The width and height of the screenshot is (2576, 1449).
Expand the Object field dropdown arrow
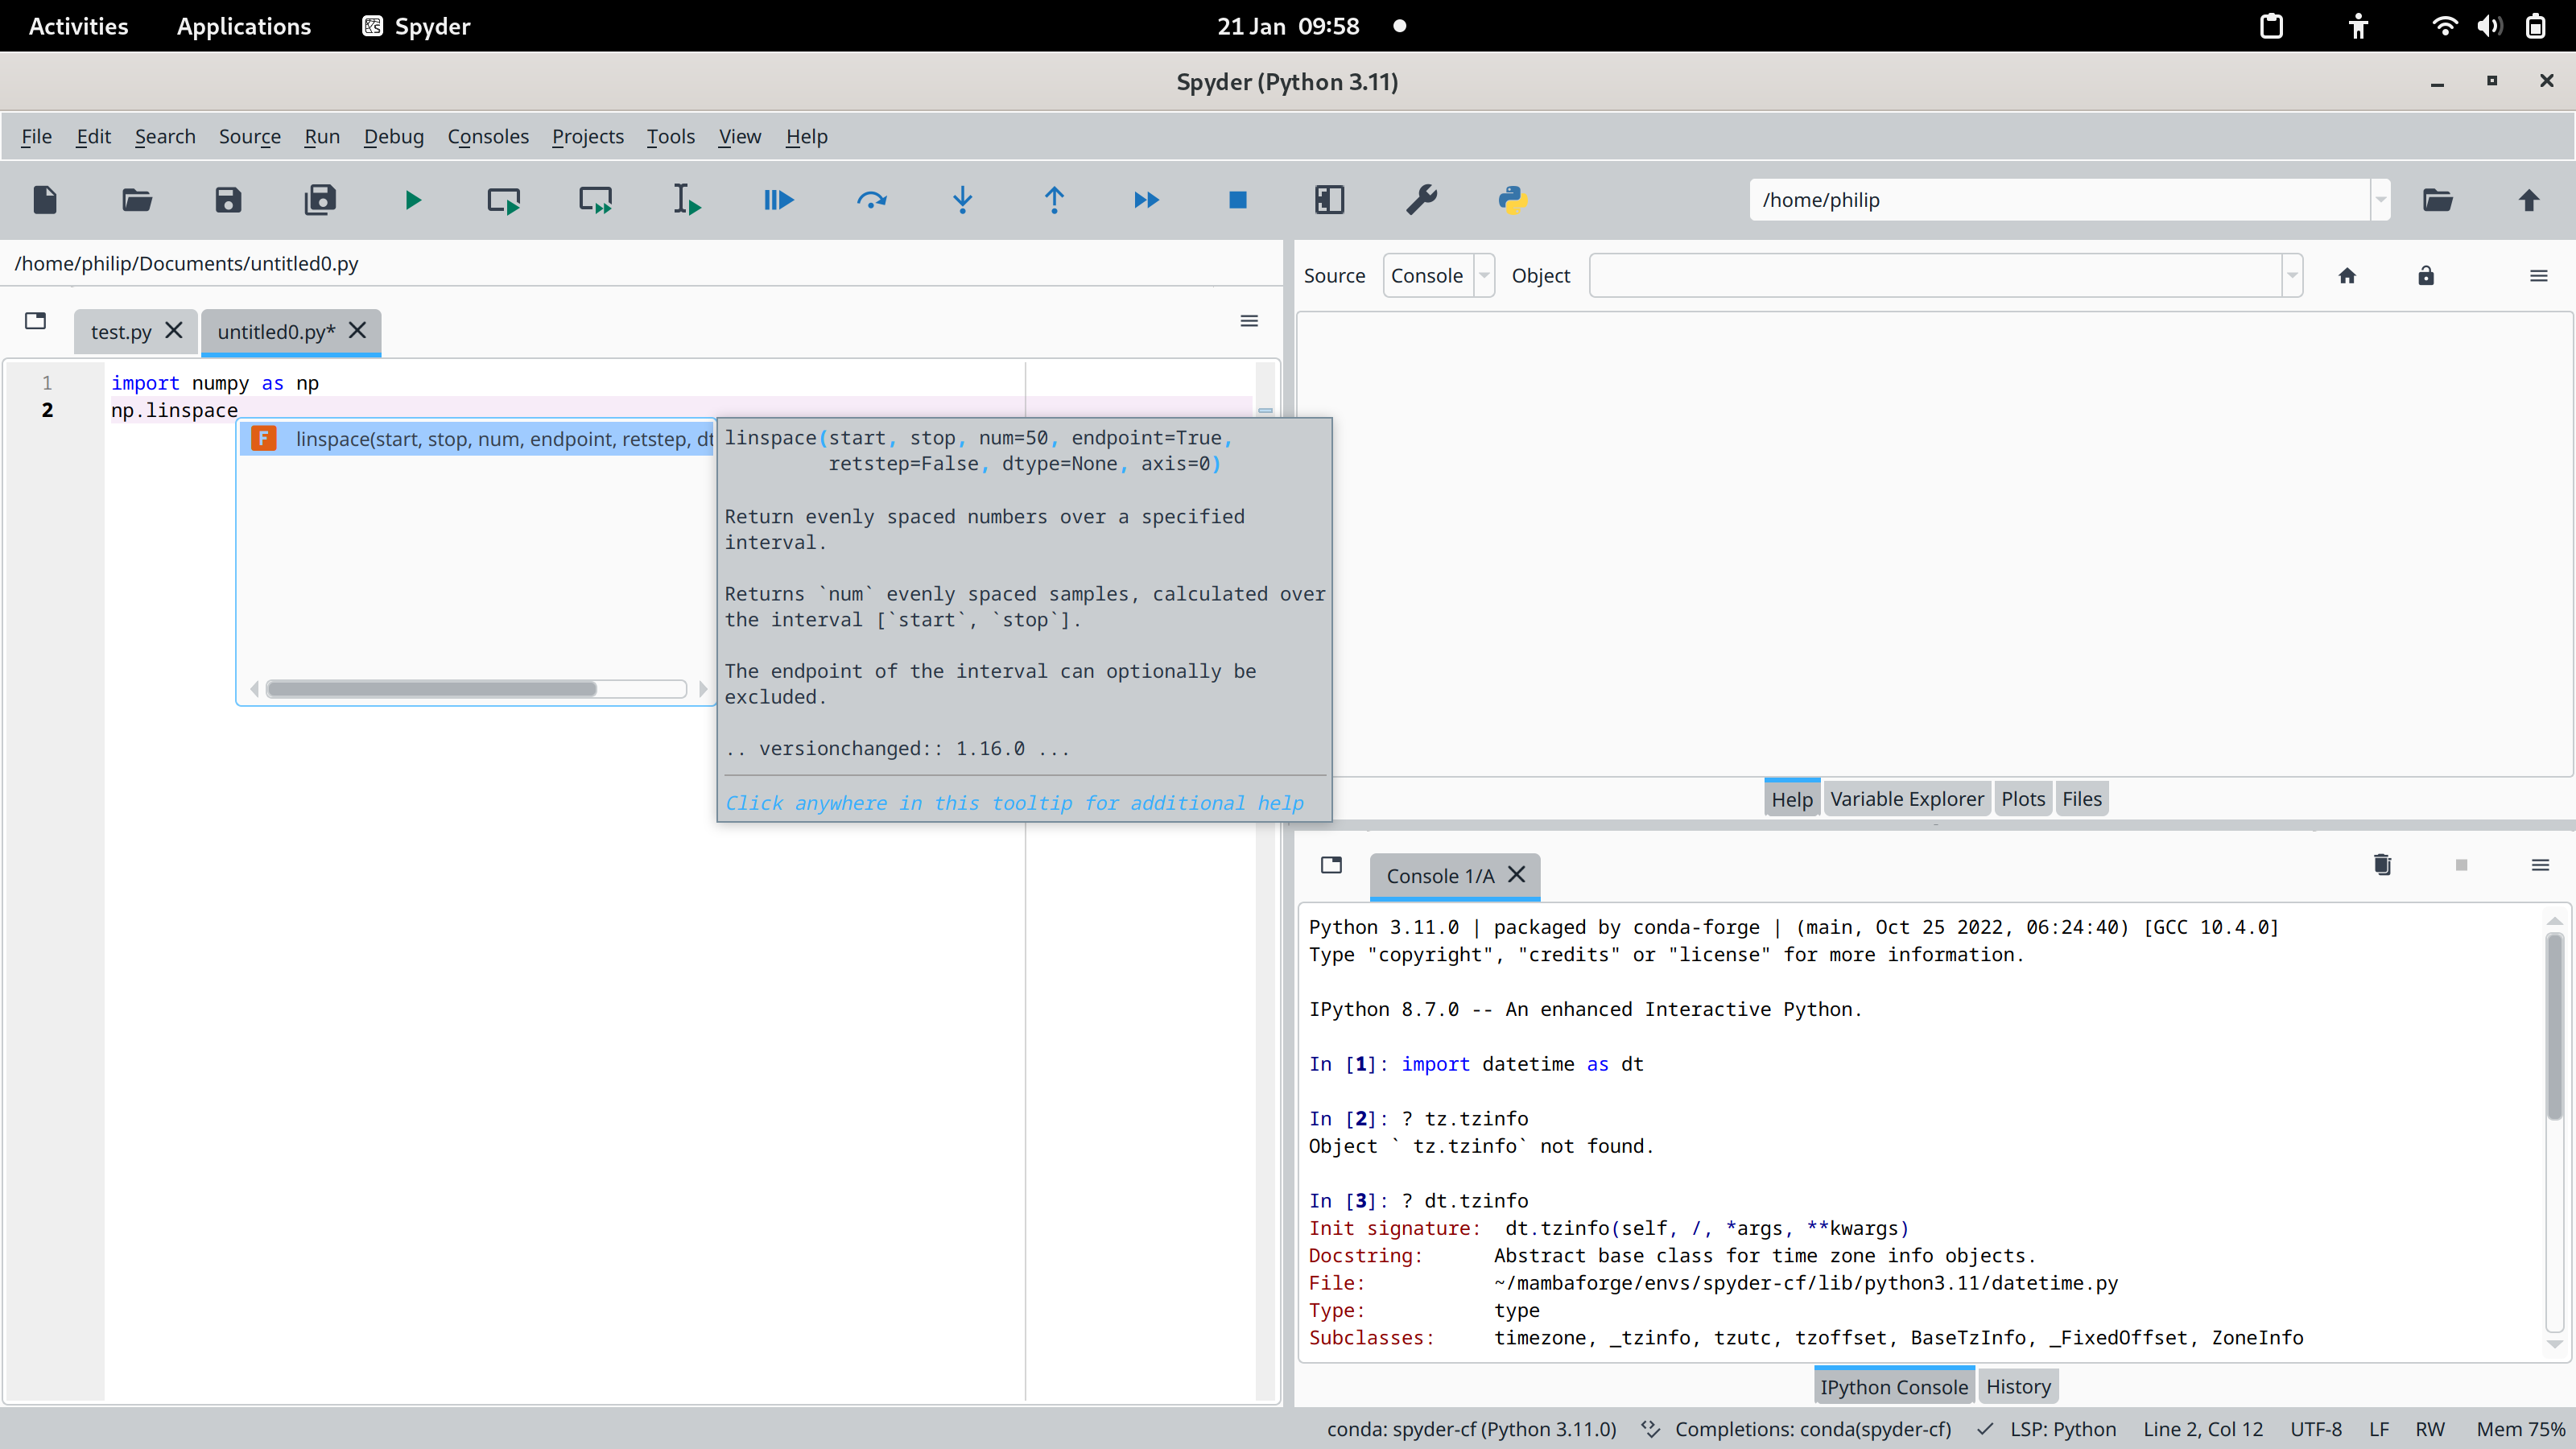[x=2291, y=276]
